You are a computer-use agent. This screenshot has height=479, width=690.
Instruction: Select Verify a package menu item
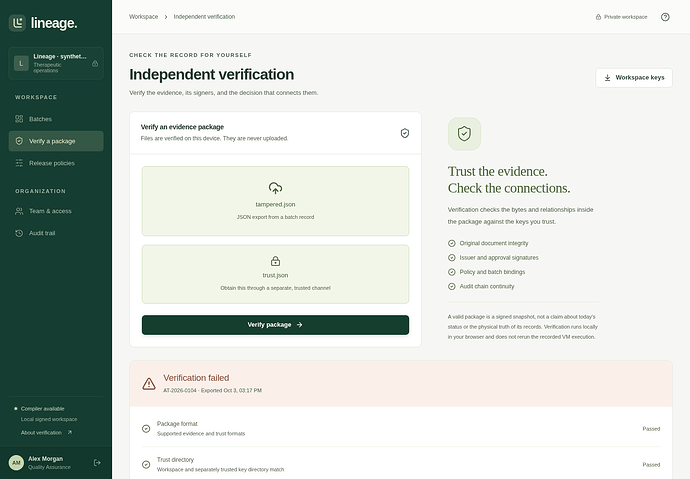pyautogui.click(x=56, y=141)
